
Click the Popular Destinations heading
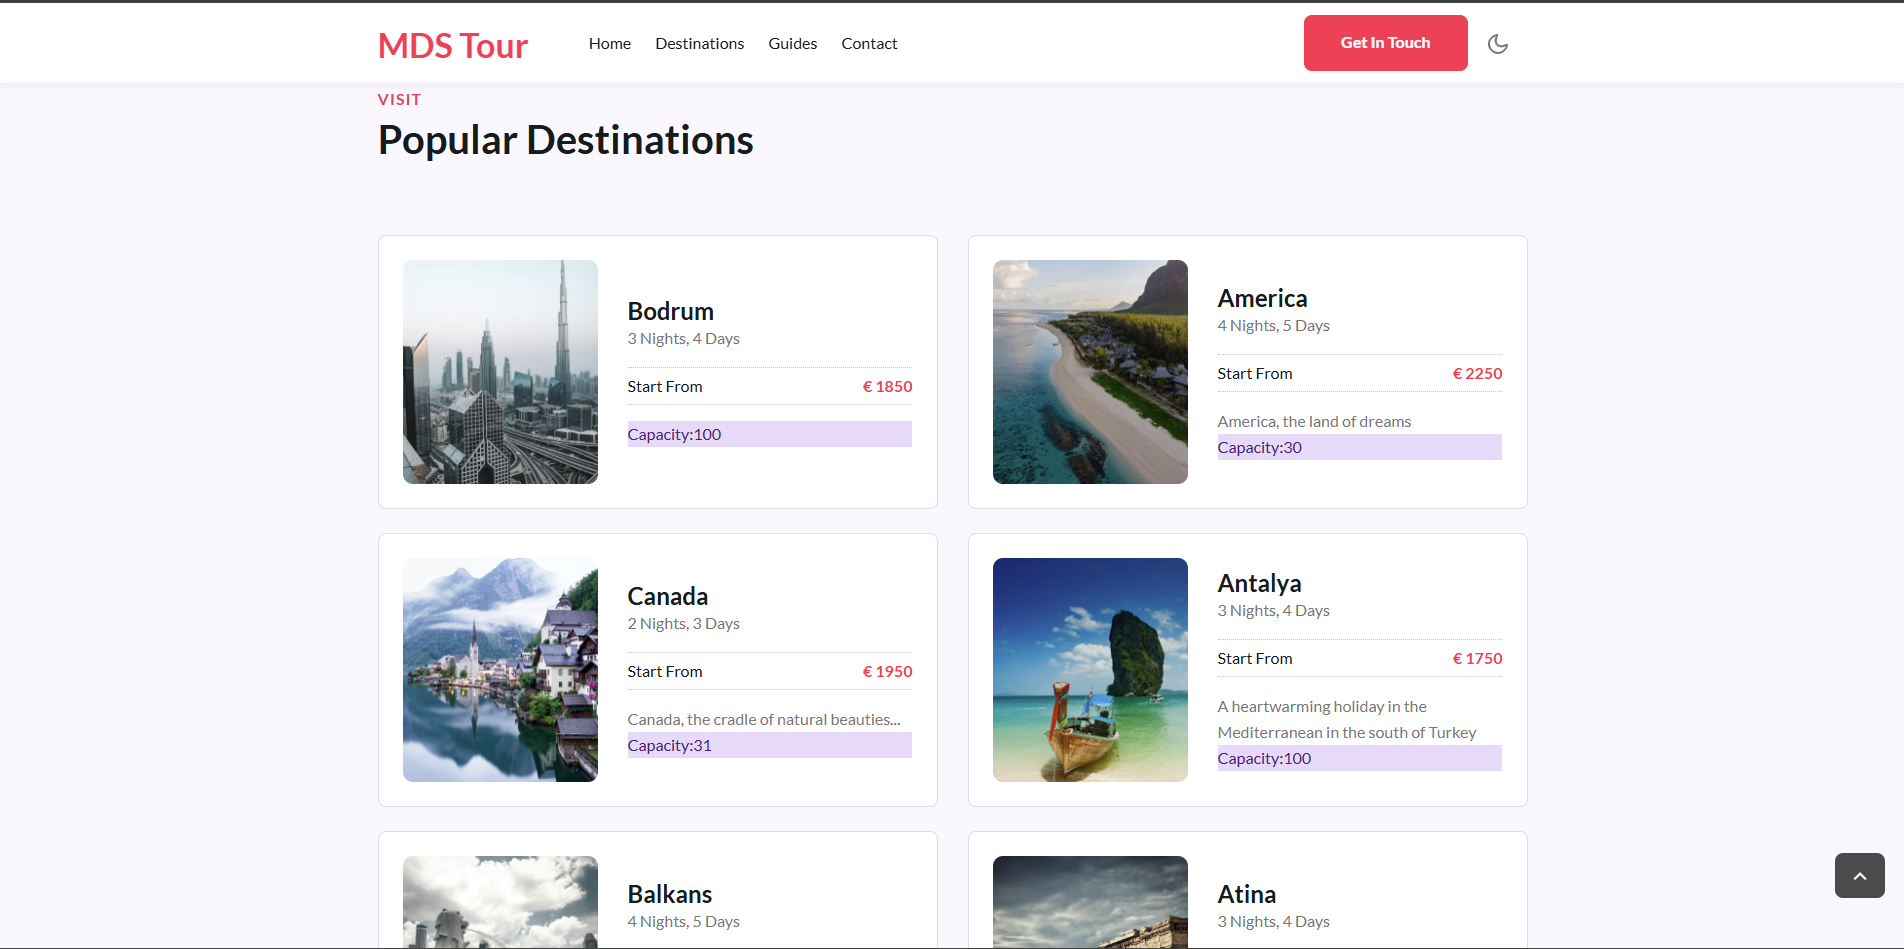565,140
